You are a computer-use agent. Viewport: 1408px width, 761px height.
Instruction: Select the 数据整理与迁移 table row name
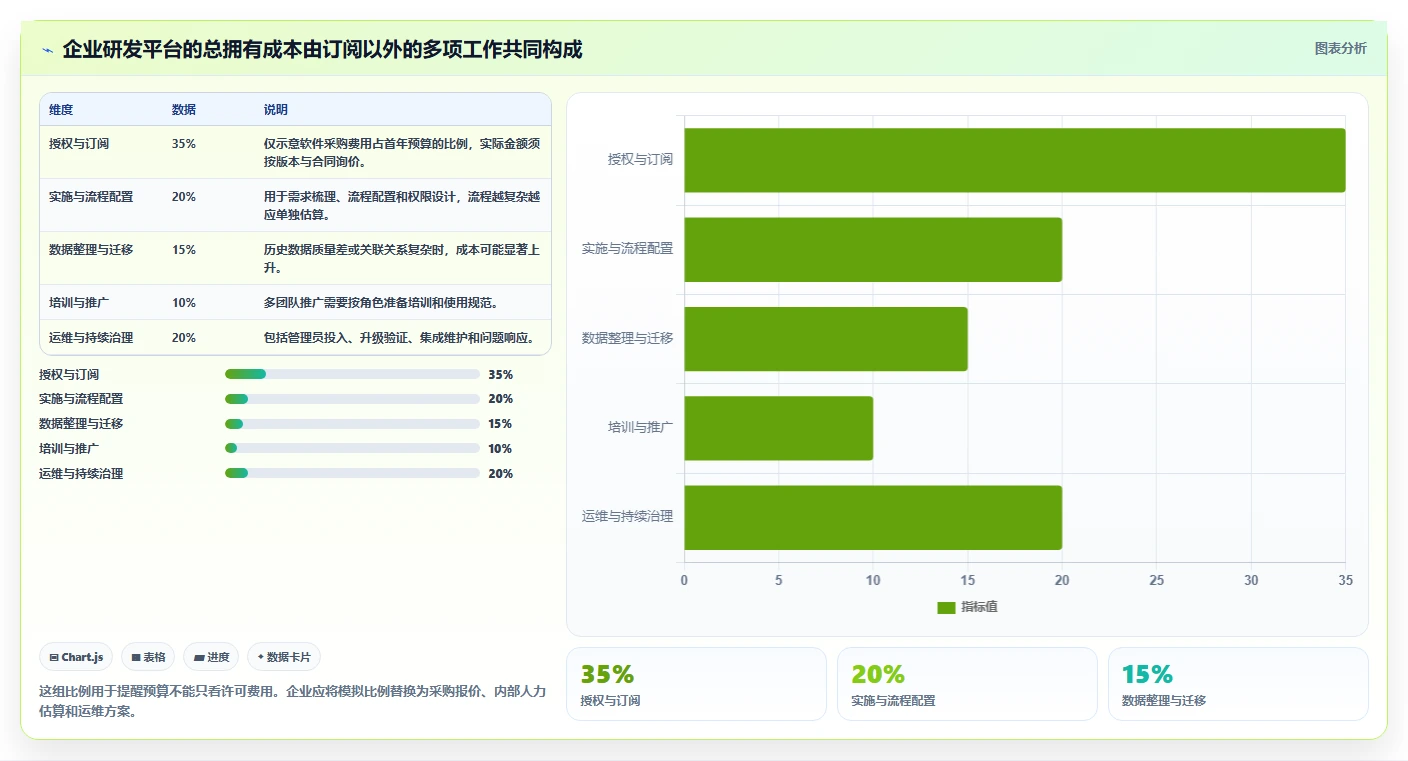pos(91,250)
